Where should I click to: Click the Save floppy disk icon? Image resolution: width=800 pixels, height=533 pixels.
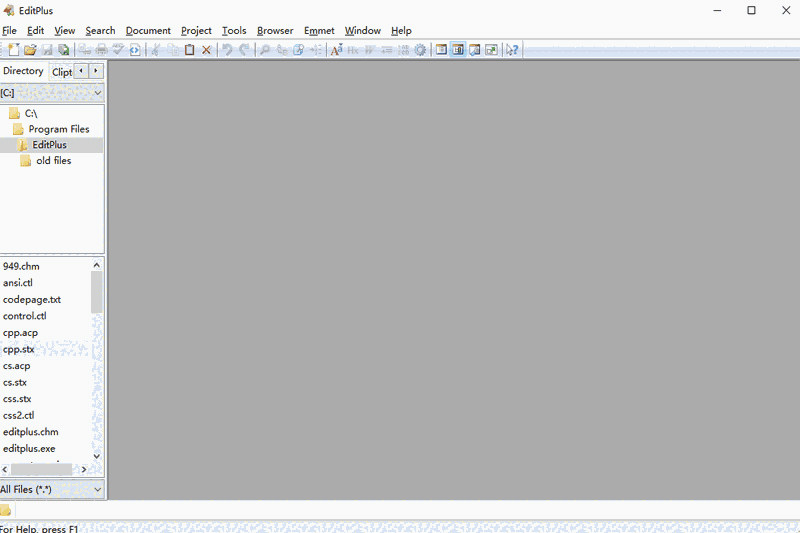tap(47, 50)
